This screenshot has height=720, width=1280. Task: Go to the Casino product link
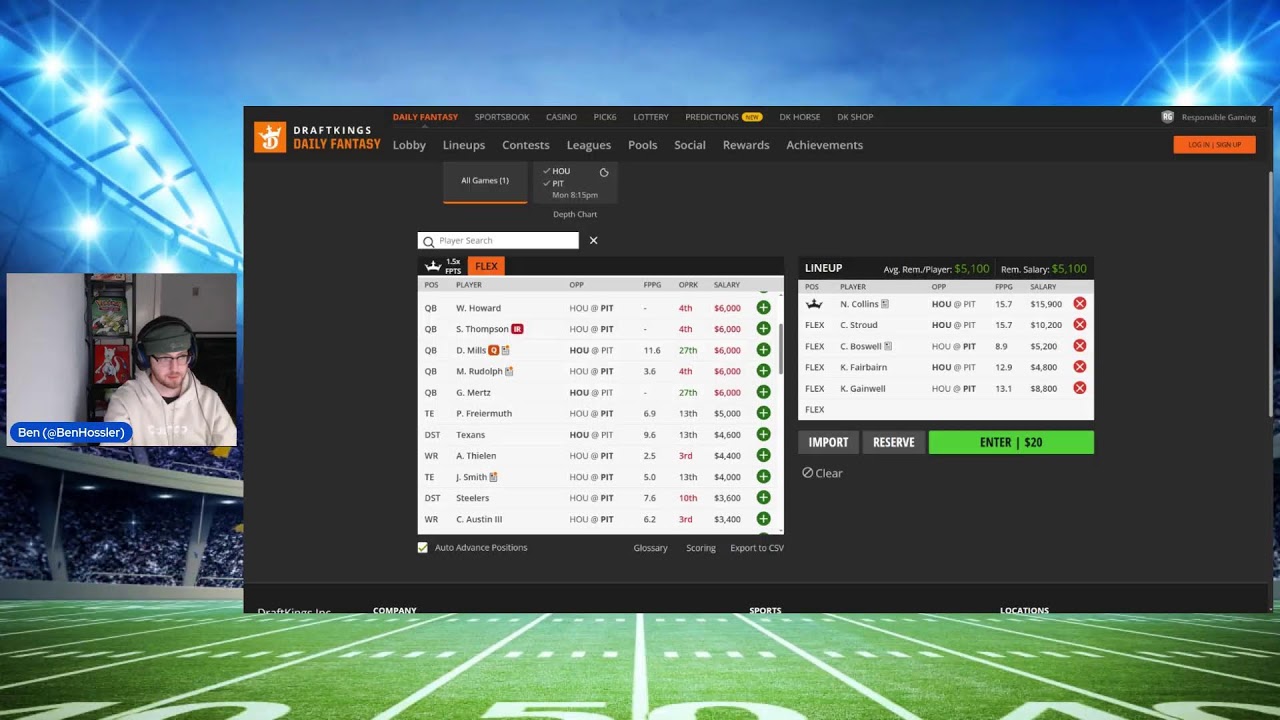561,117
